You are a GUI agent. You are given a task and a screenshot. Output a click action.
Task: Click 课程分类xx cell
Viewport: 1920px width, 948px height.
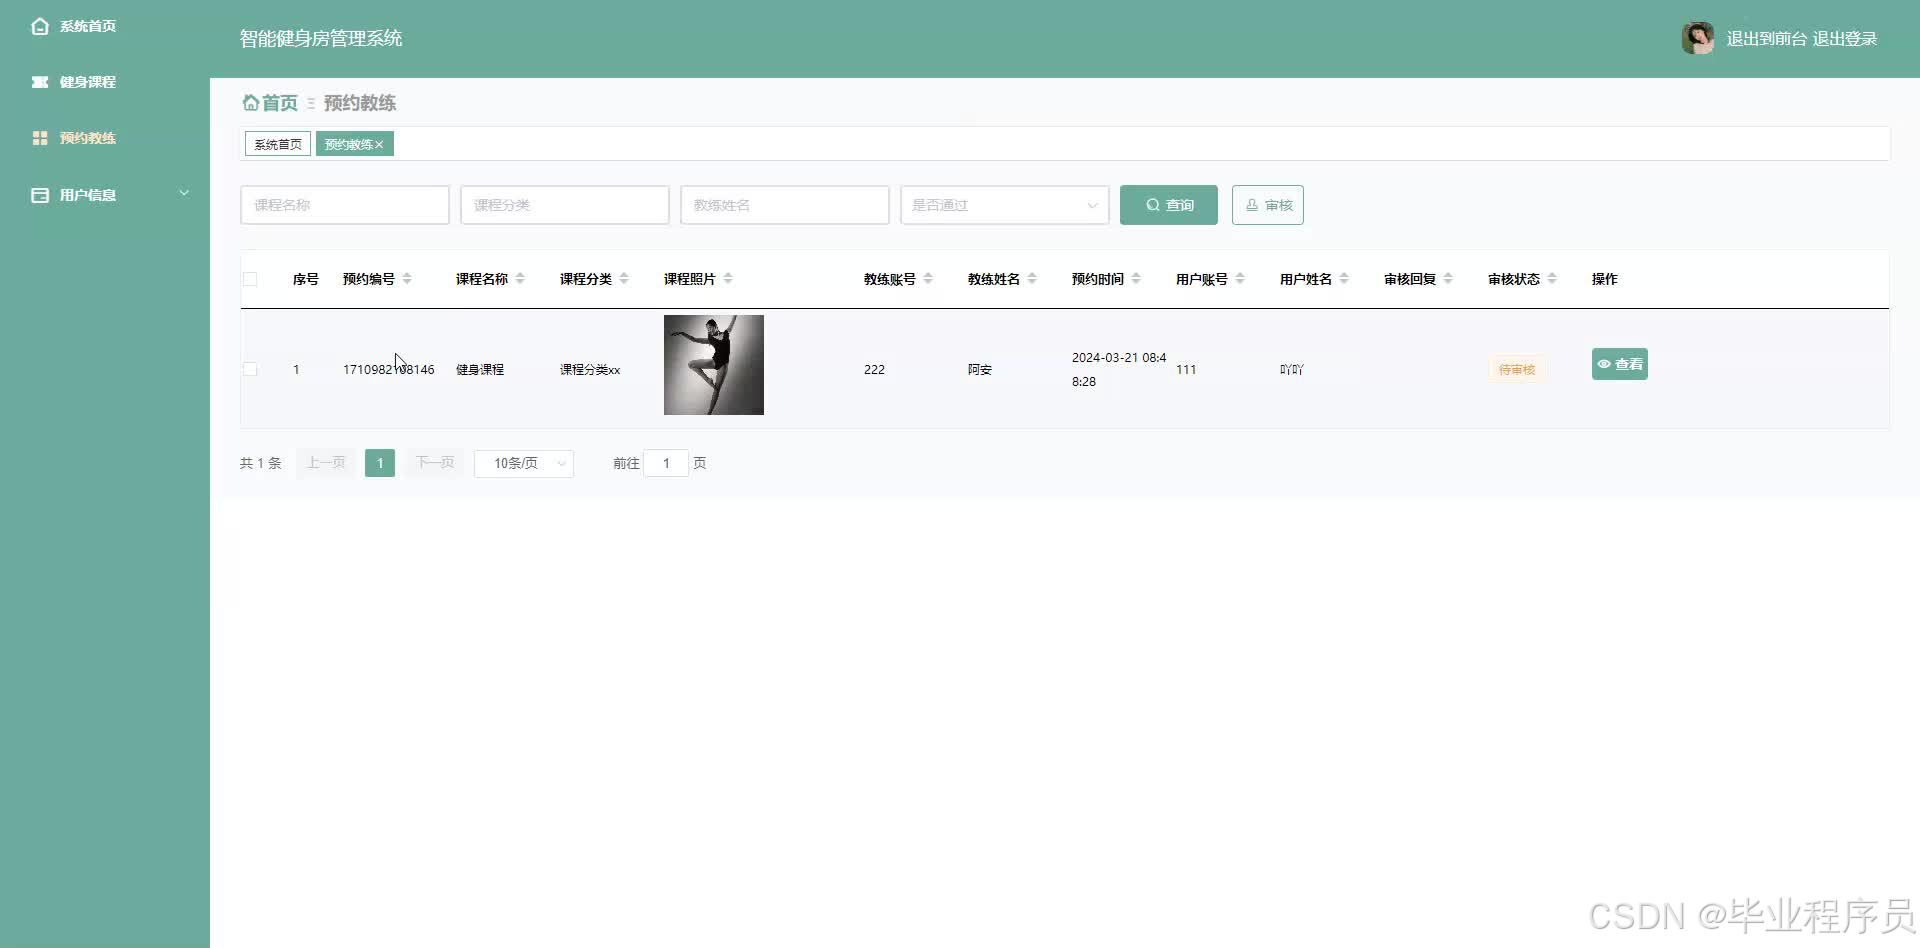[590, 369]
